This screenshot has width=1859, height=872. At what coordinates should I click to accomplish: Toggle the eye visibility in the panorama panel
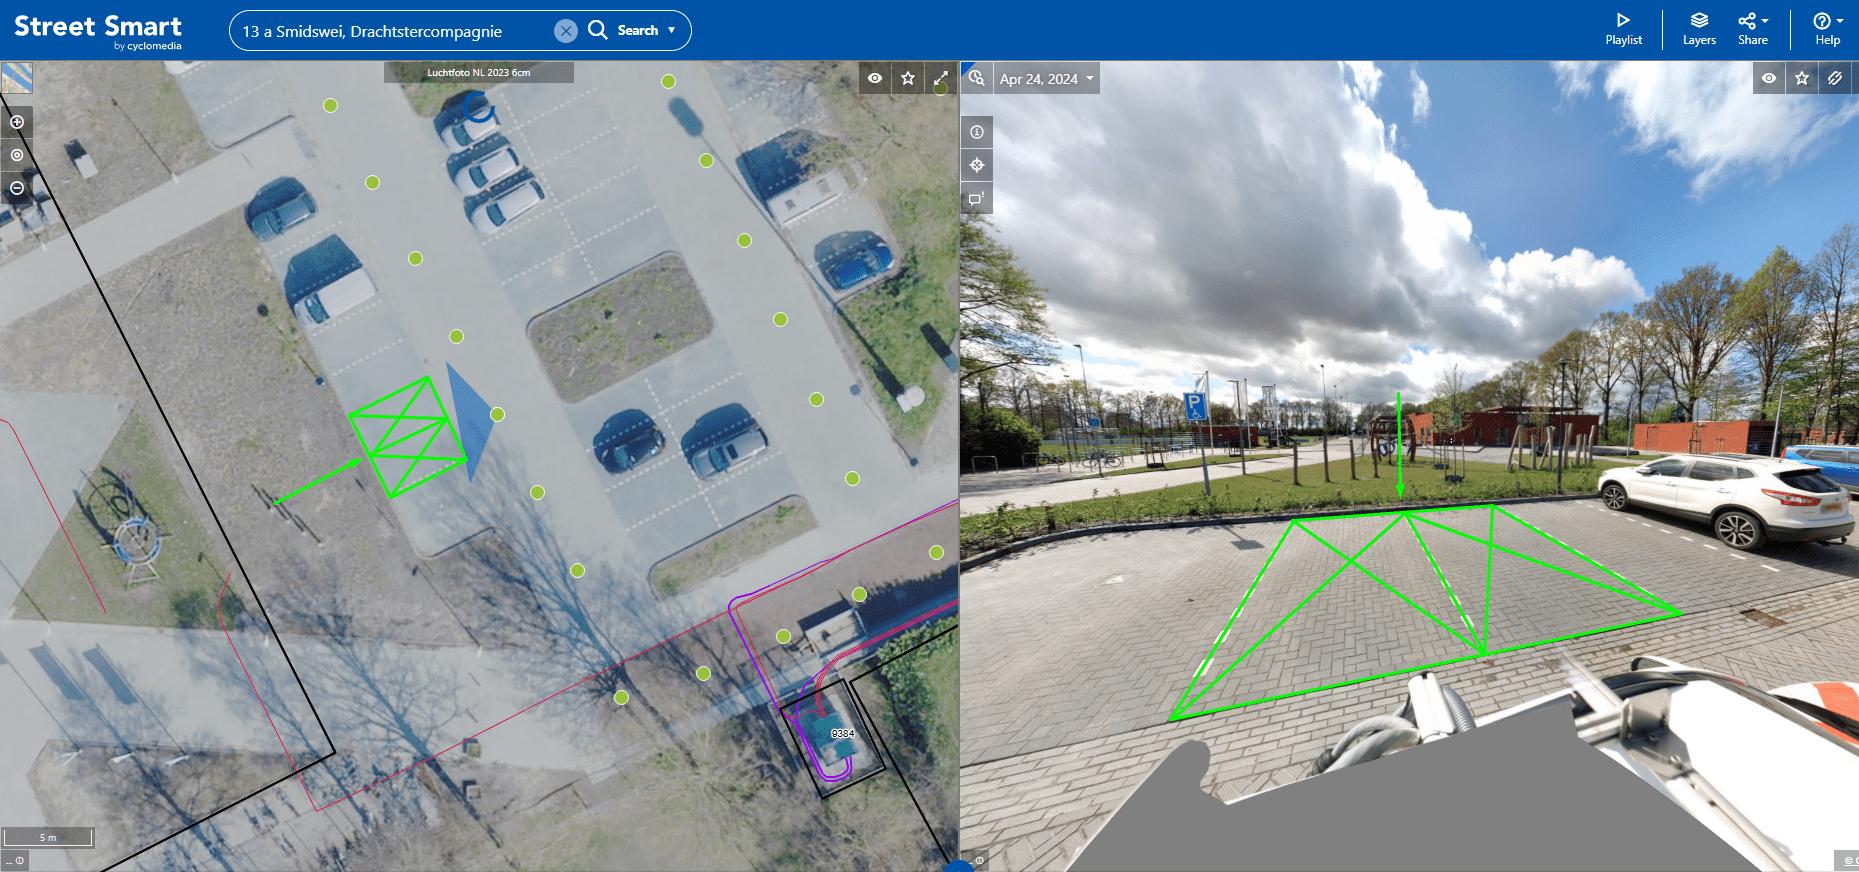[1769, 78]
